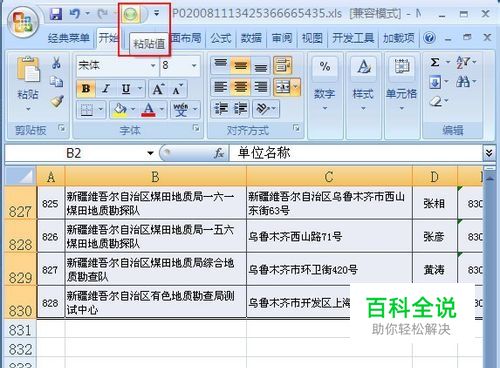The width and height of the screenshot is (500, 368).
Task: Open the 加载项 tab
Action: [399, 38]
